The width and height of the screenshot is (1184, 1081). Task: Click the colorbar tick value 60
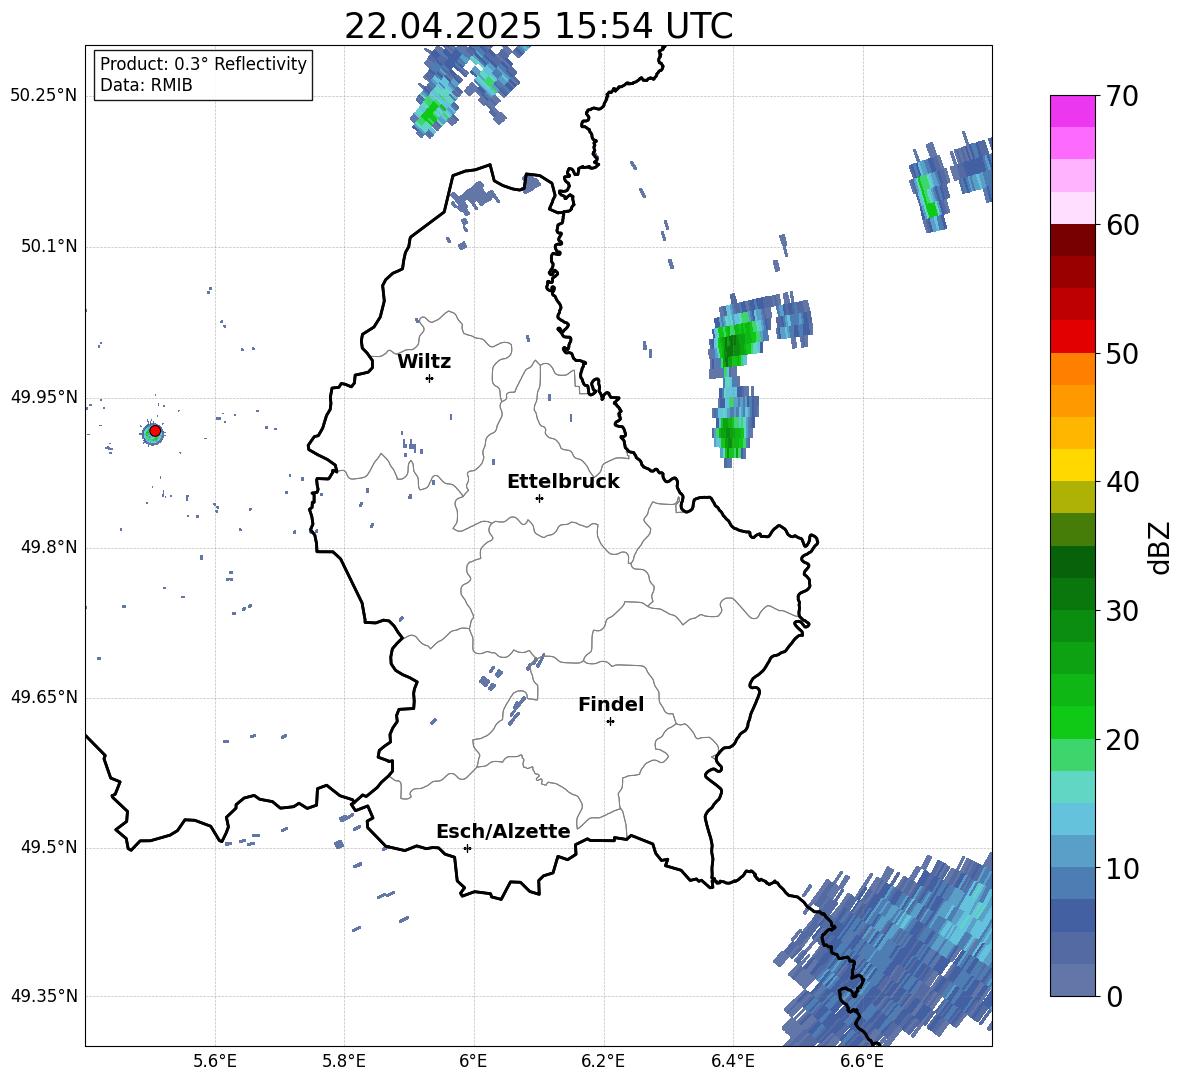click(1122, 225)
